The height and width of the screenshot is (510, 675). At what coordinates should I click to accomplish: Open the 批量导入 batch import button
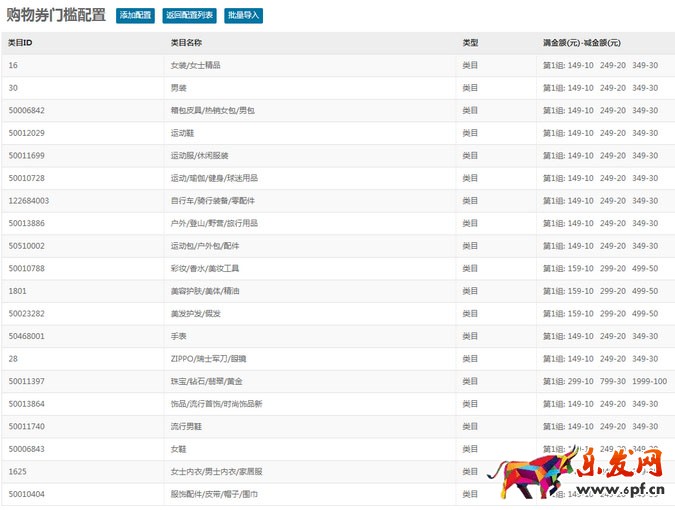(x=243, y=16)
